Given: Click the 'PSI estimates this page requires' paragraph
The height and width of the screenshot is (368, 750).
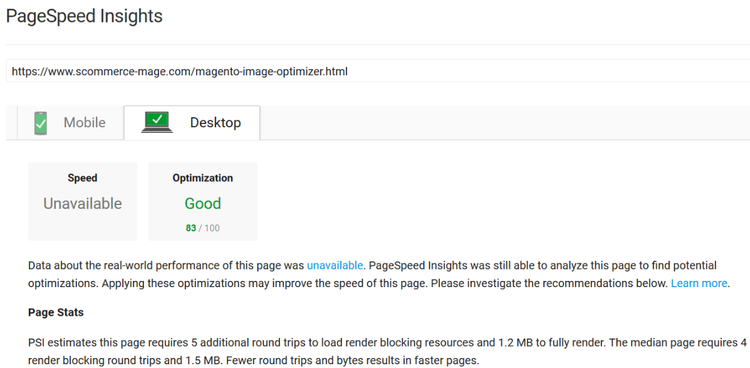Looking at the screenshot, I should pos(387,351).
